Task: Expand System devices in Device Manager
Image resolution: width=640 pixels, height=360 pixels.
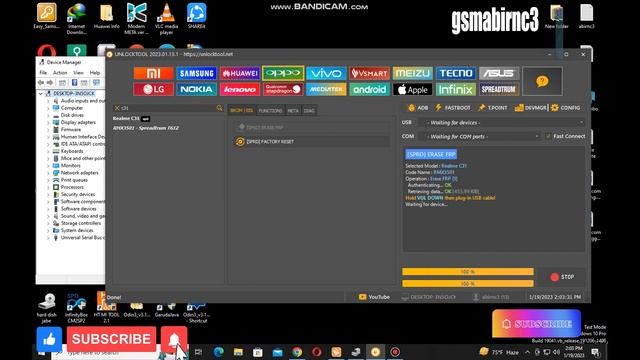Action: click(x=48, y=230)
